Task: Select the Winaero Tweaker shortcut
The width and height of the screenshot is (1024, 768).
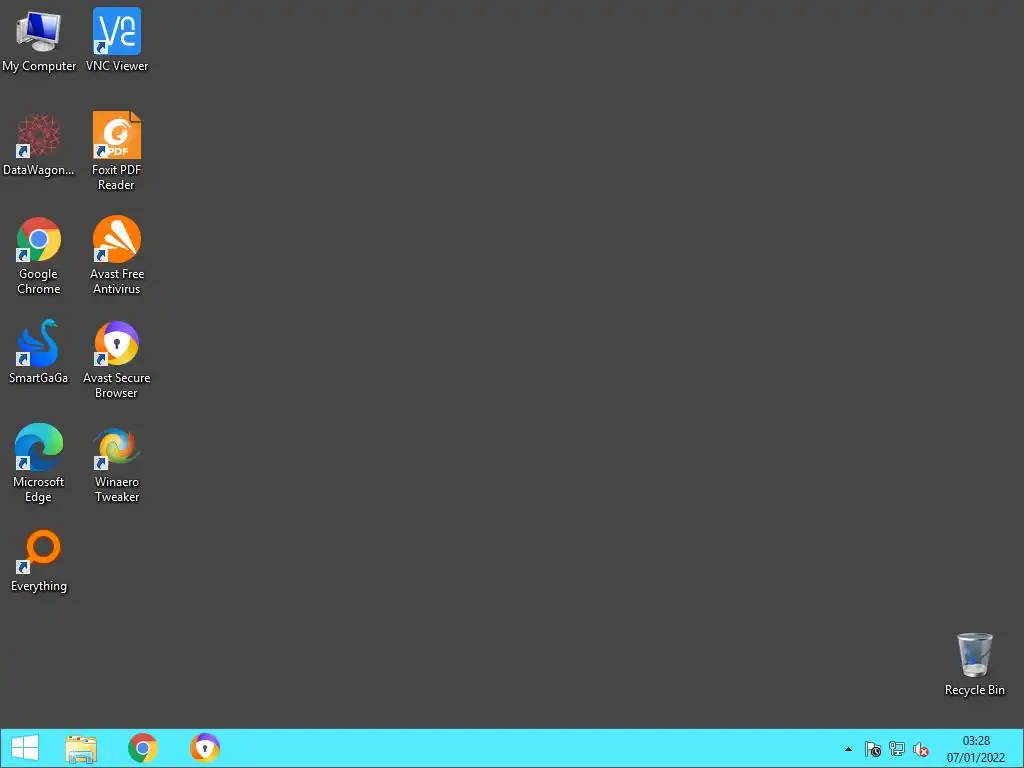Action: pos(117,463)
